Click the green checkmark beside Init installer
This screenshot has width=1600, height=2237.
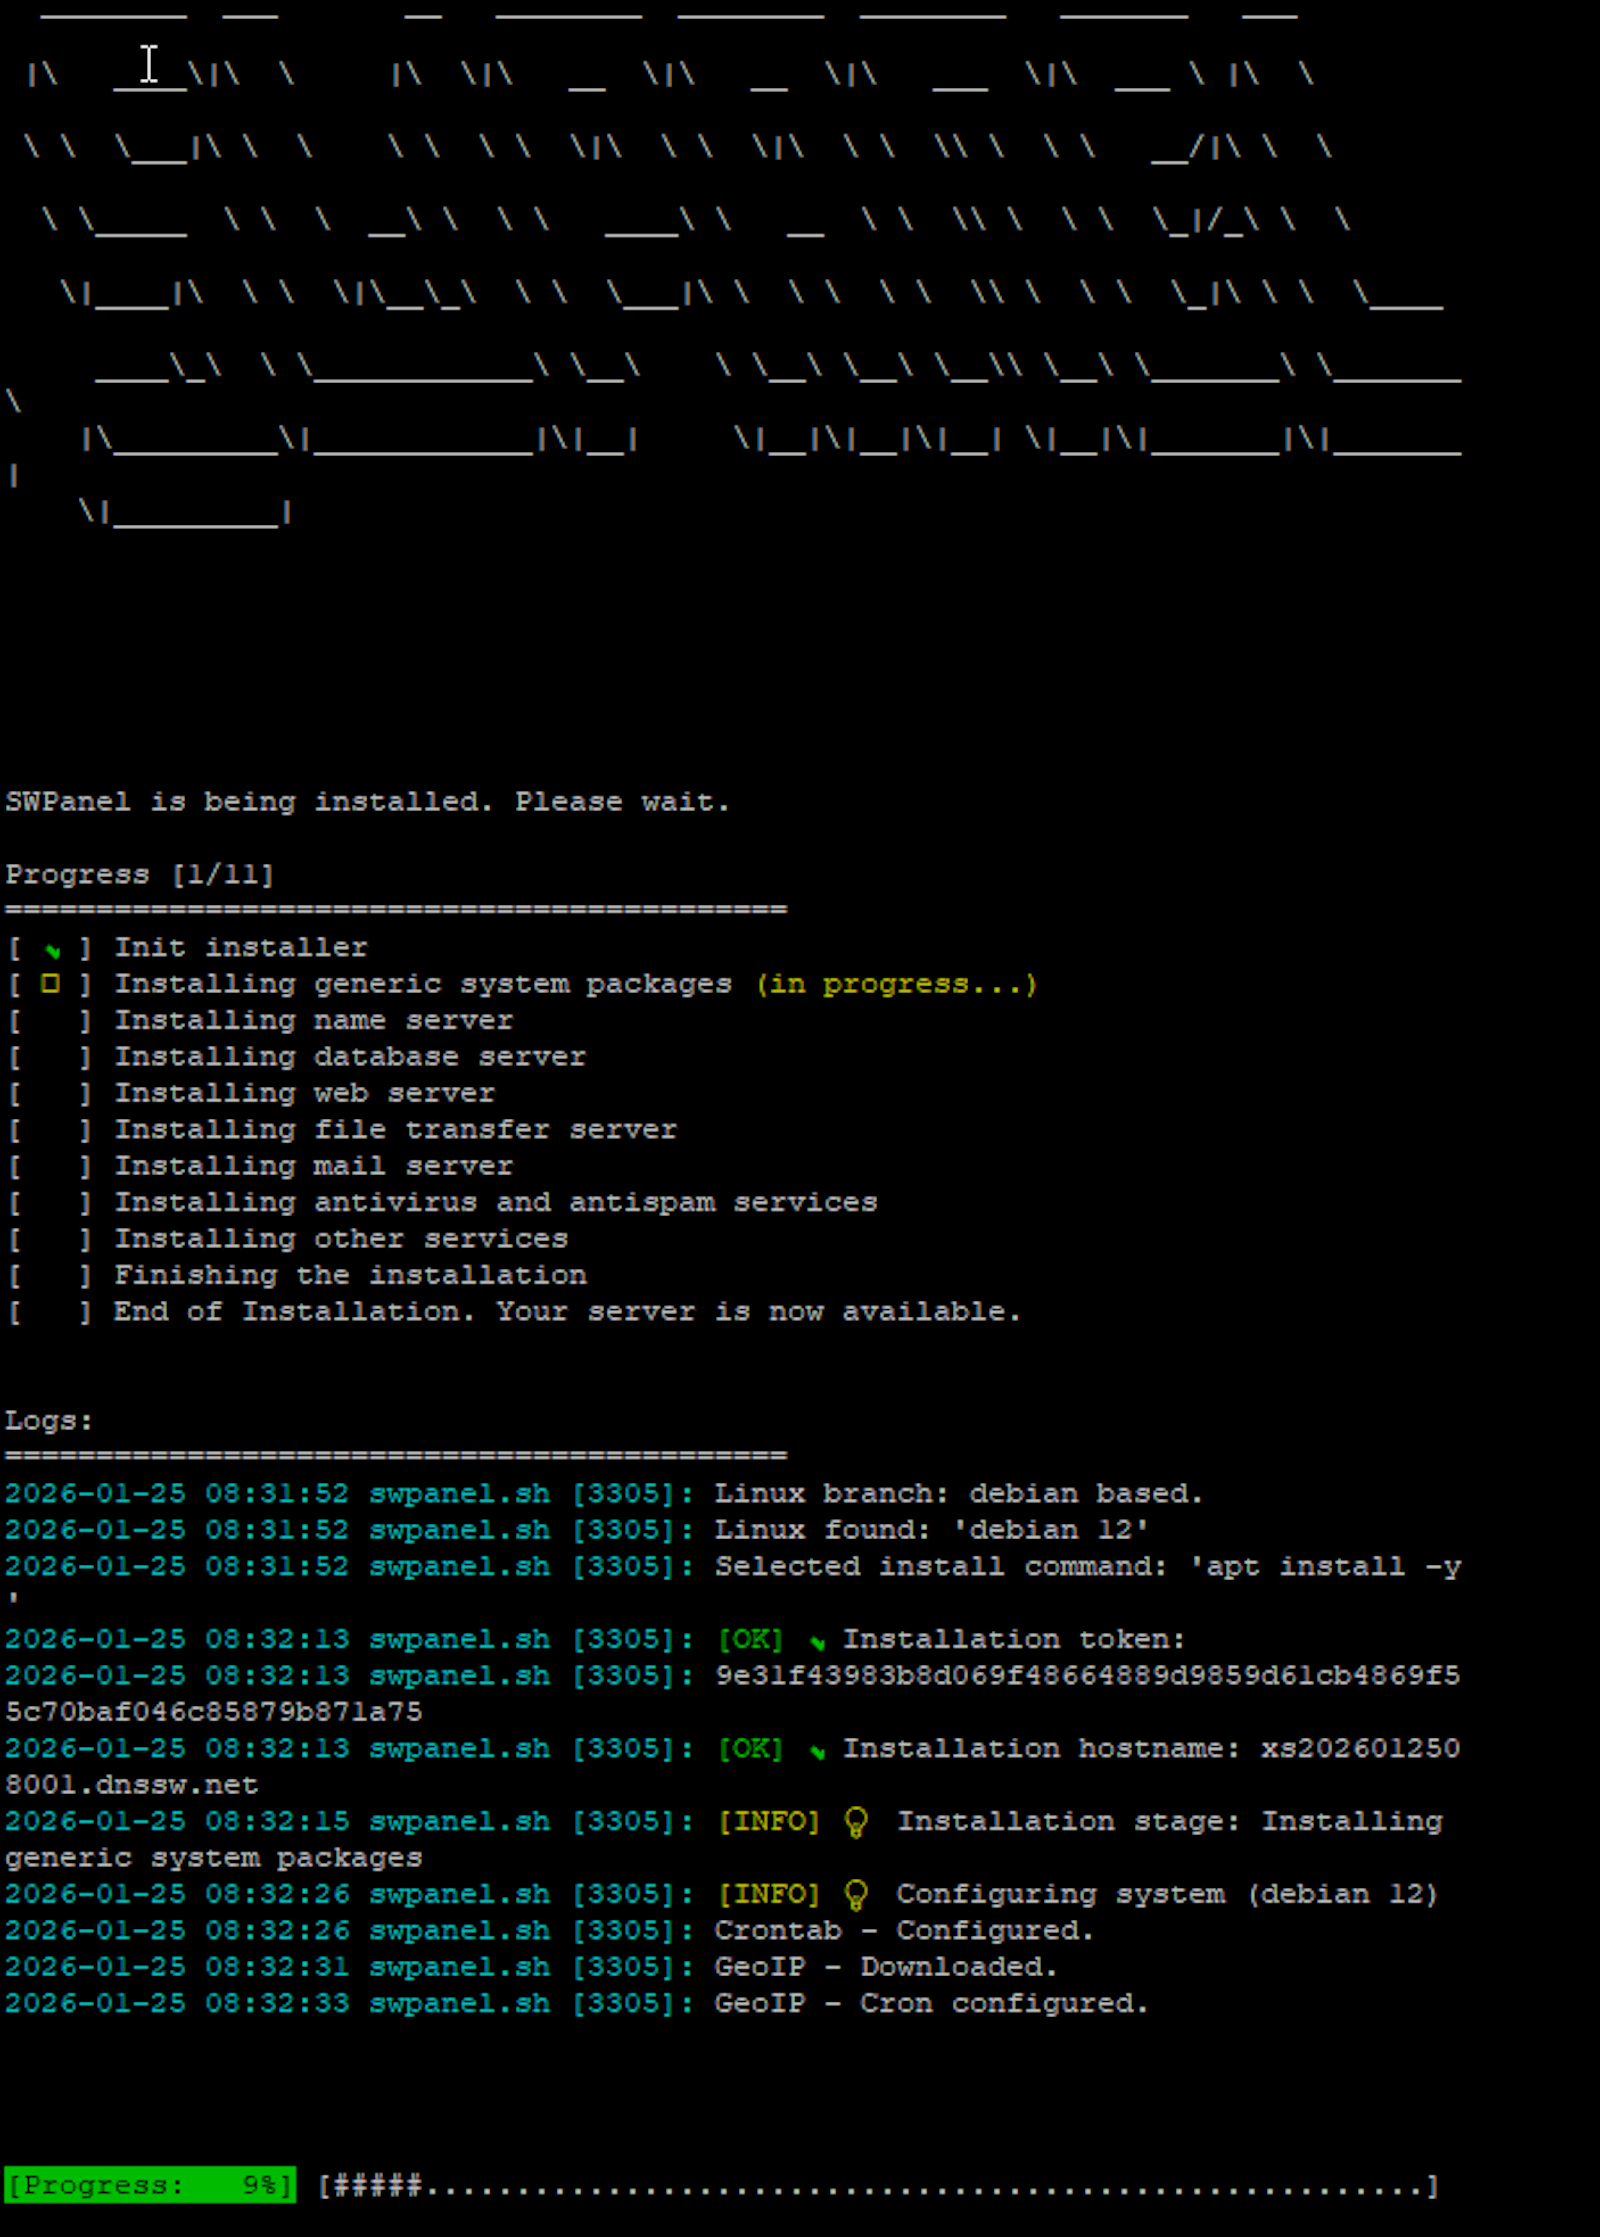tap(52, 950)
